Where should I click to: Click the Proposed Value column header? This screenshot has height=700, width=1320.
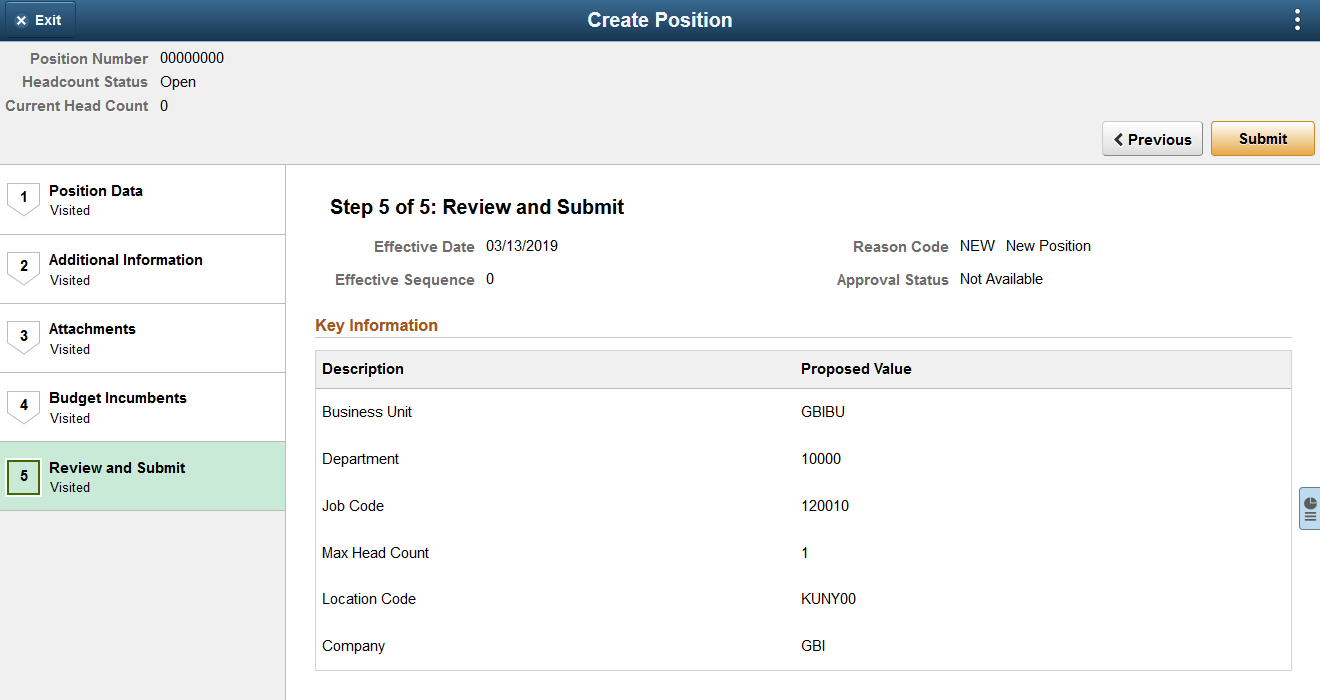(856, 369)
